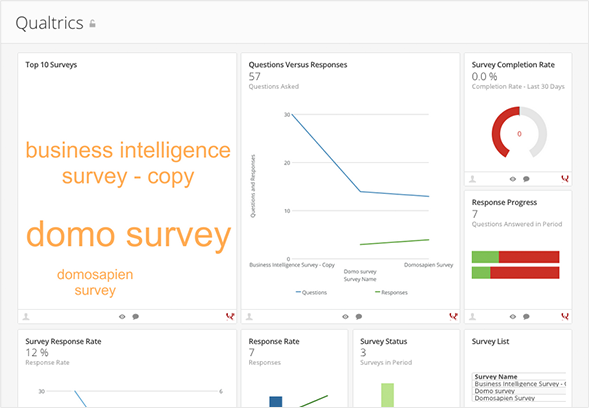Image resolution: width=589 pixels, height=408 pixels.
Task: Click the green Responses line in chart
Action: pos(394,242)
